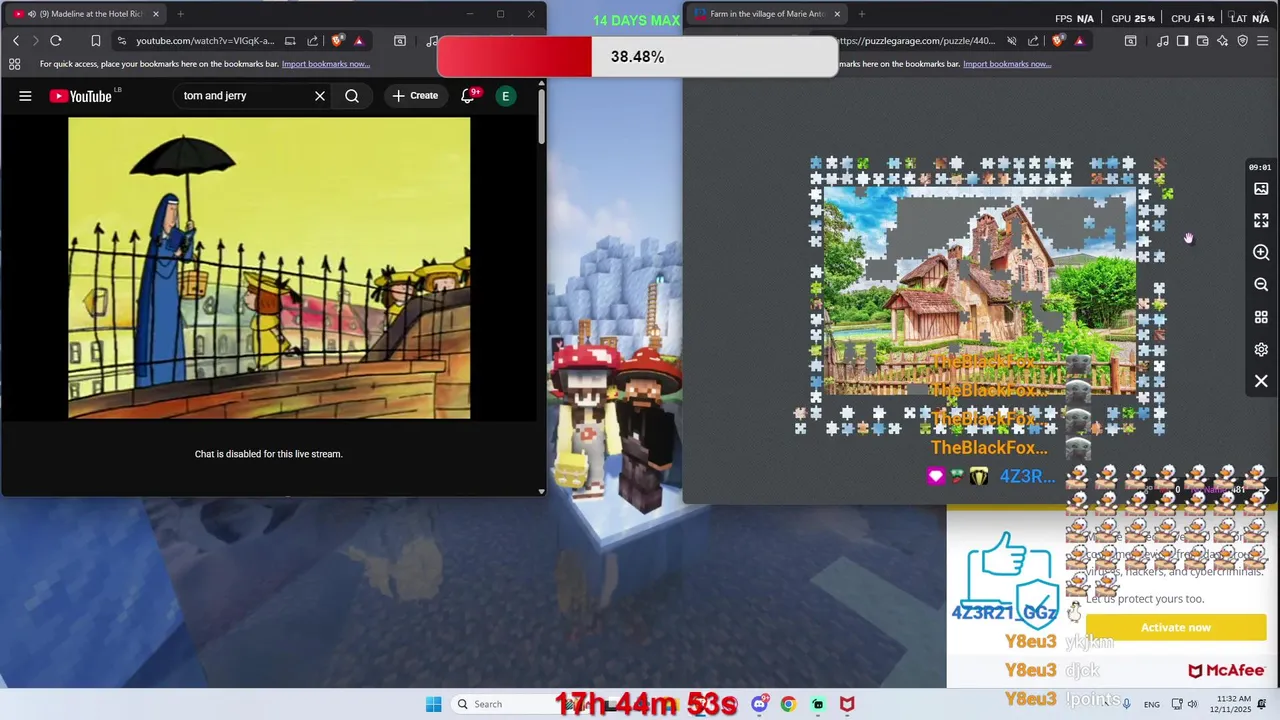Viewport: 1280px width, 720px height.
Task: Click the YouTube Create button
Action: coord(415,96)
